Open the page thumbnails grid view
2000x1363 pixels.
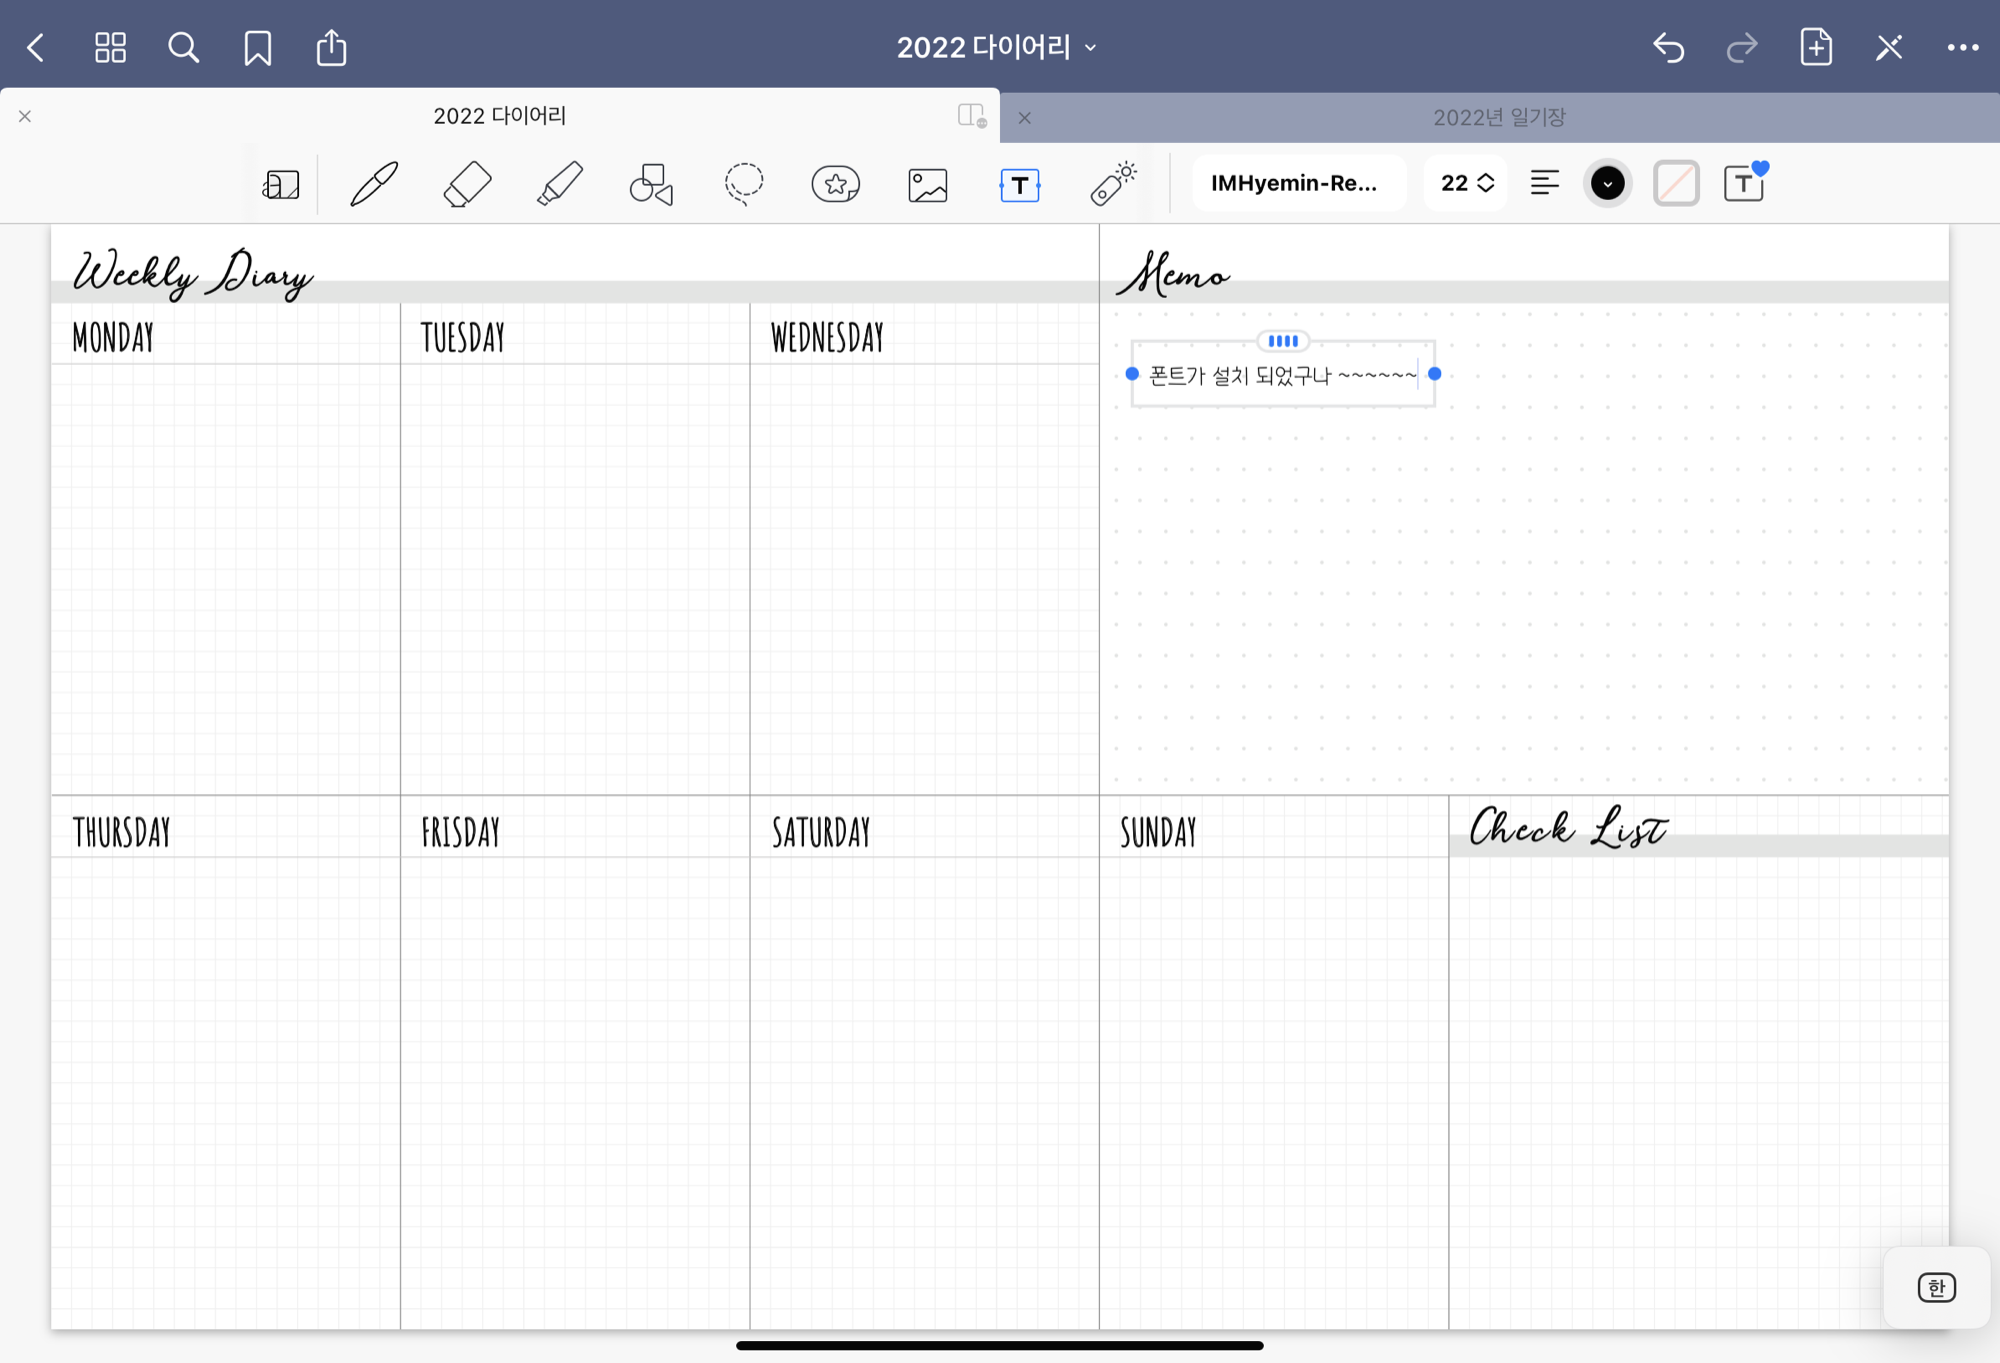110,47
